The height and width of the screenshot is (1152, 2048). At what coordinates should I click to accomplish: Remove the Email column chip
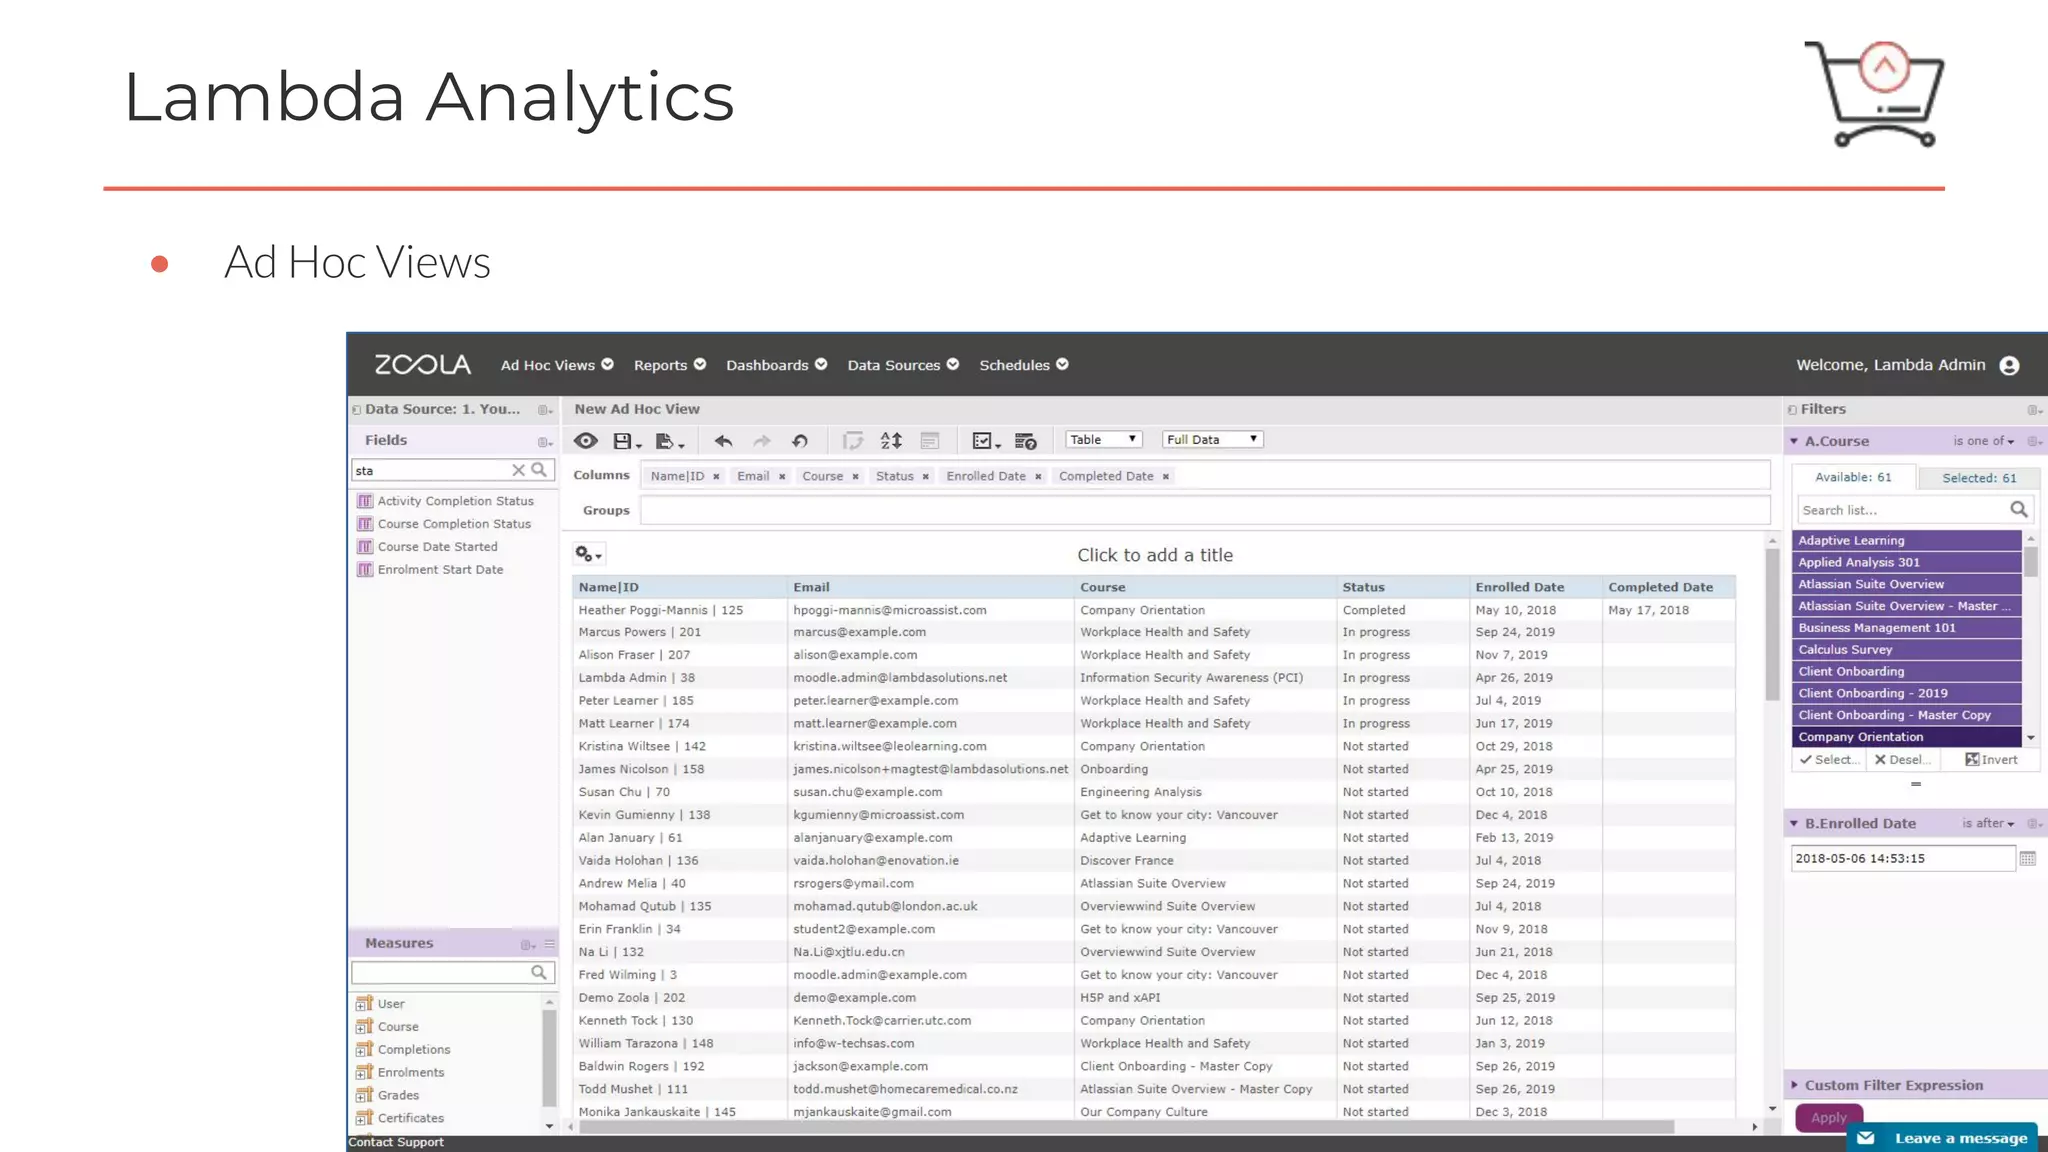[x=782, y=477]
